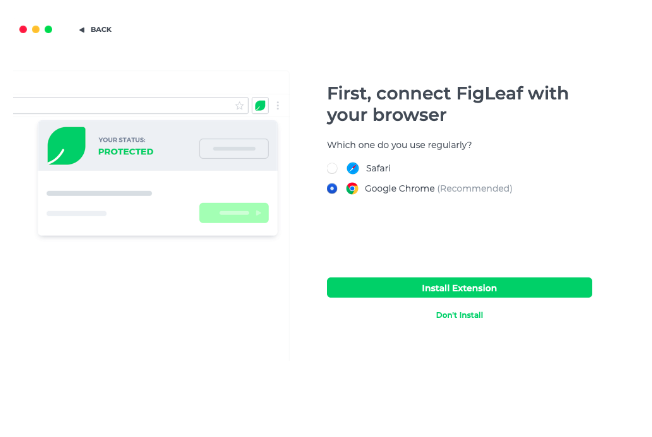The image size is (652, 437).
Task: Click the Safari option label
Action: tap(377, 168)
